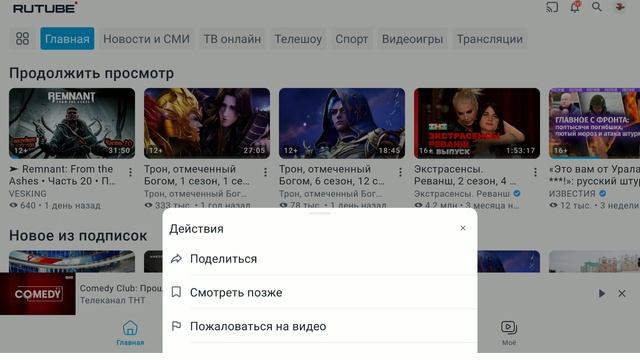This screenshot has height=360, width=640.
Task: Tap the cast to screen icon
Action: pyautogui.click(x=552, y=7)
